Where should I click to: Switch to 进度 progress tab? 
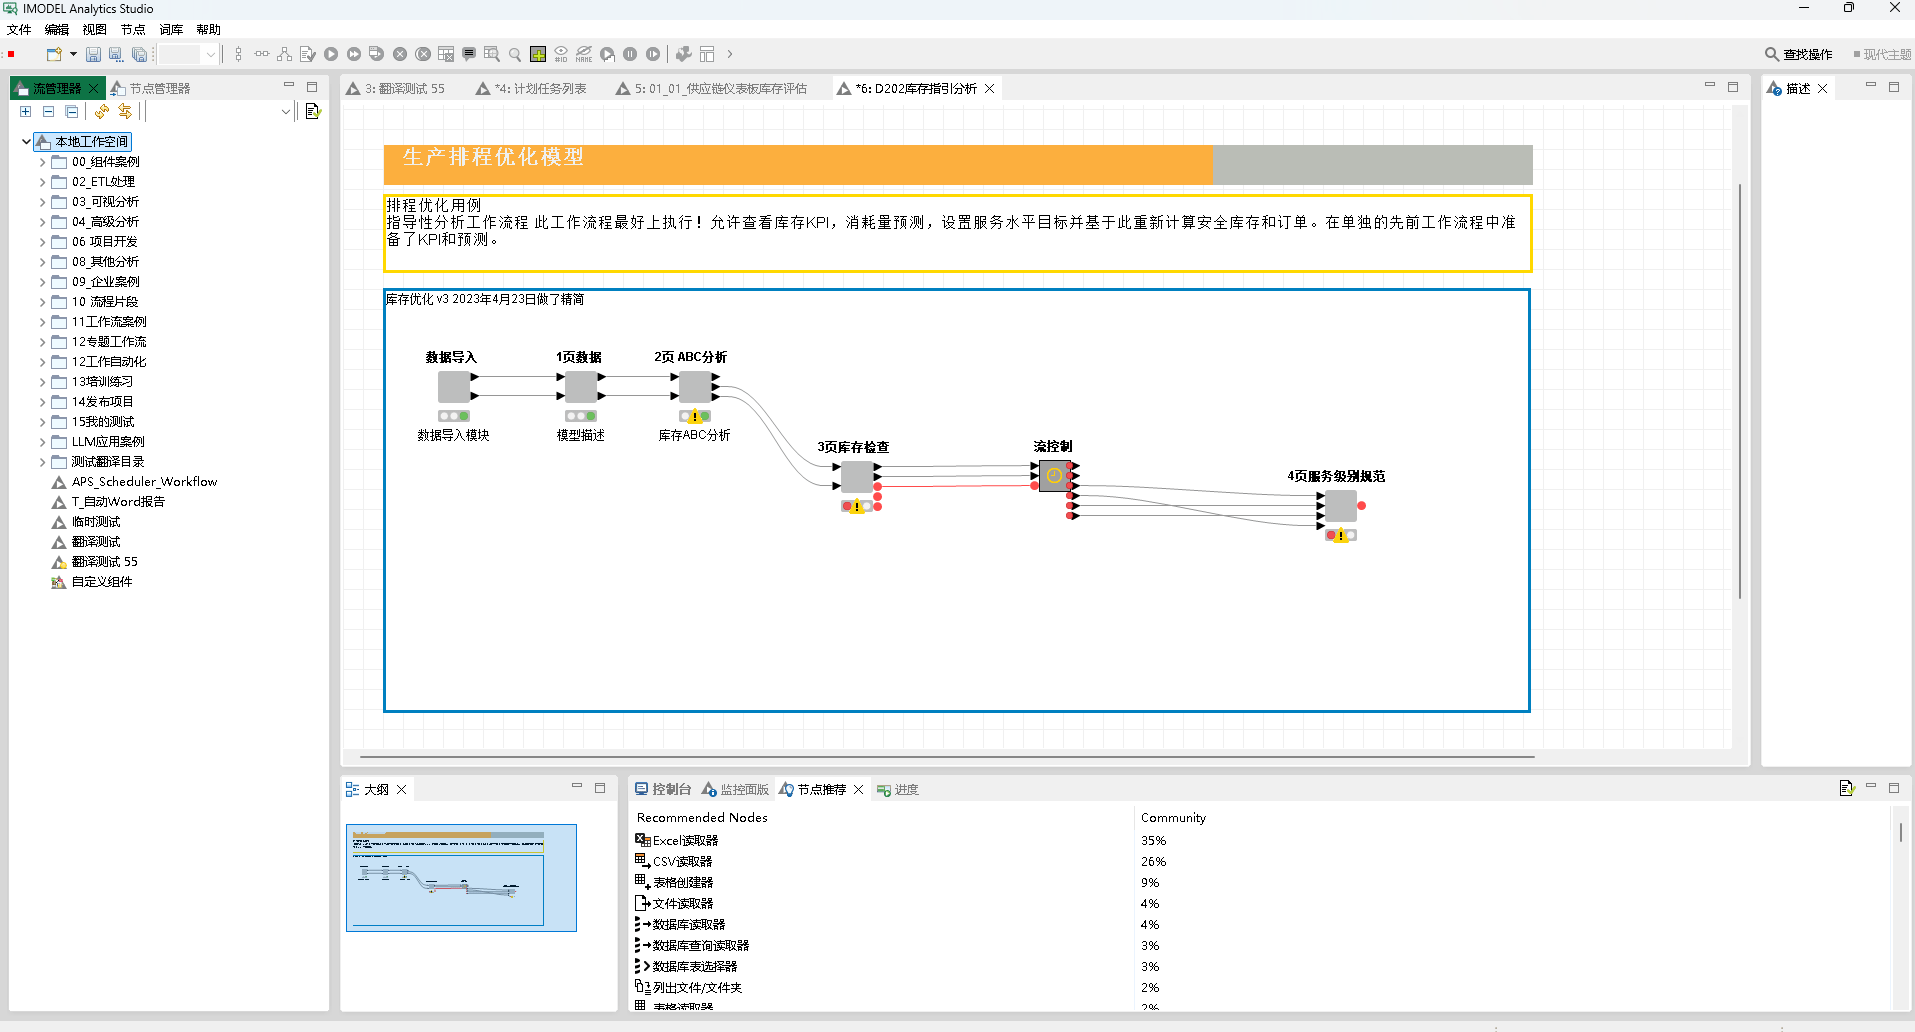tap(898, 789)
